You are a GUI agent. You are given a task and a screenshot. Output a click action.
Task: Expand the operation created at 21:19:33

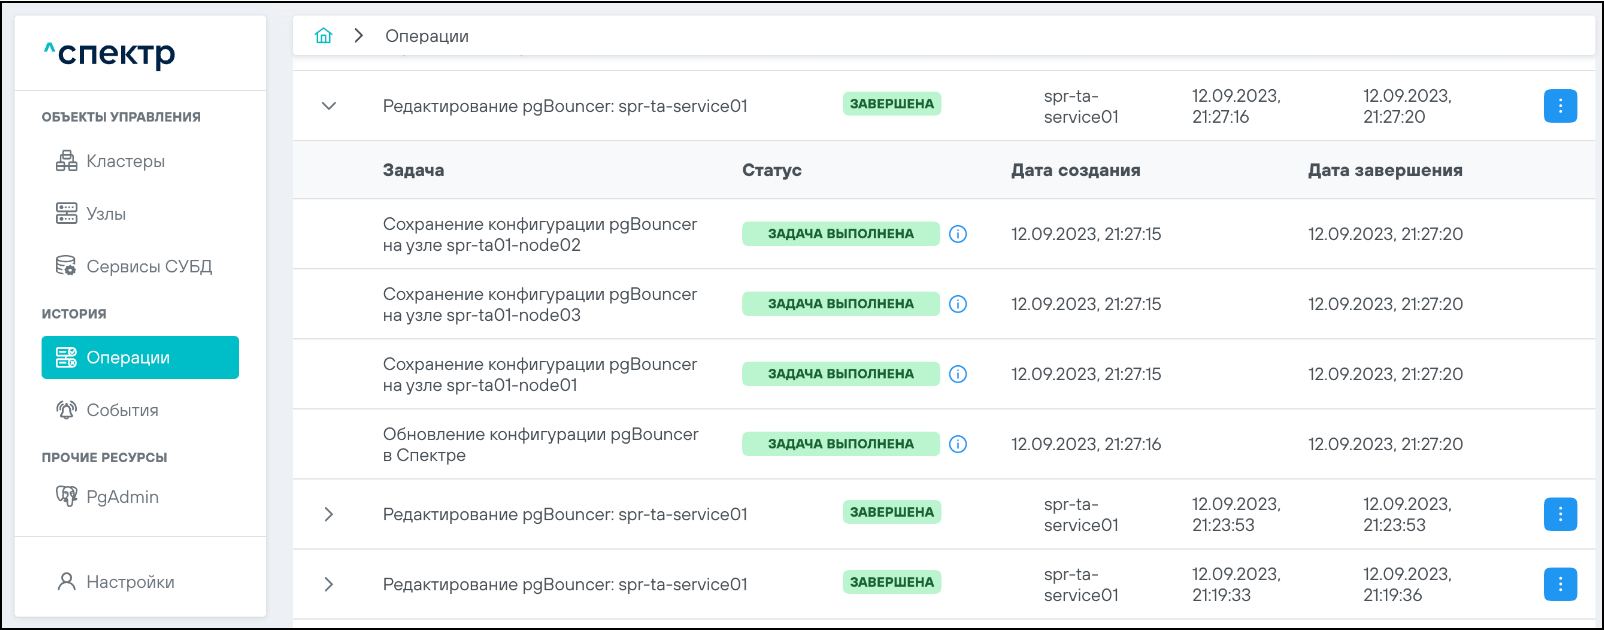pyautogui.click(x=329, y=584)
